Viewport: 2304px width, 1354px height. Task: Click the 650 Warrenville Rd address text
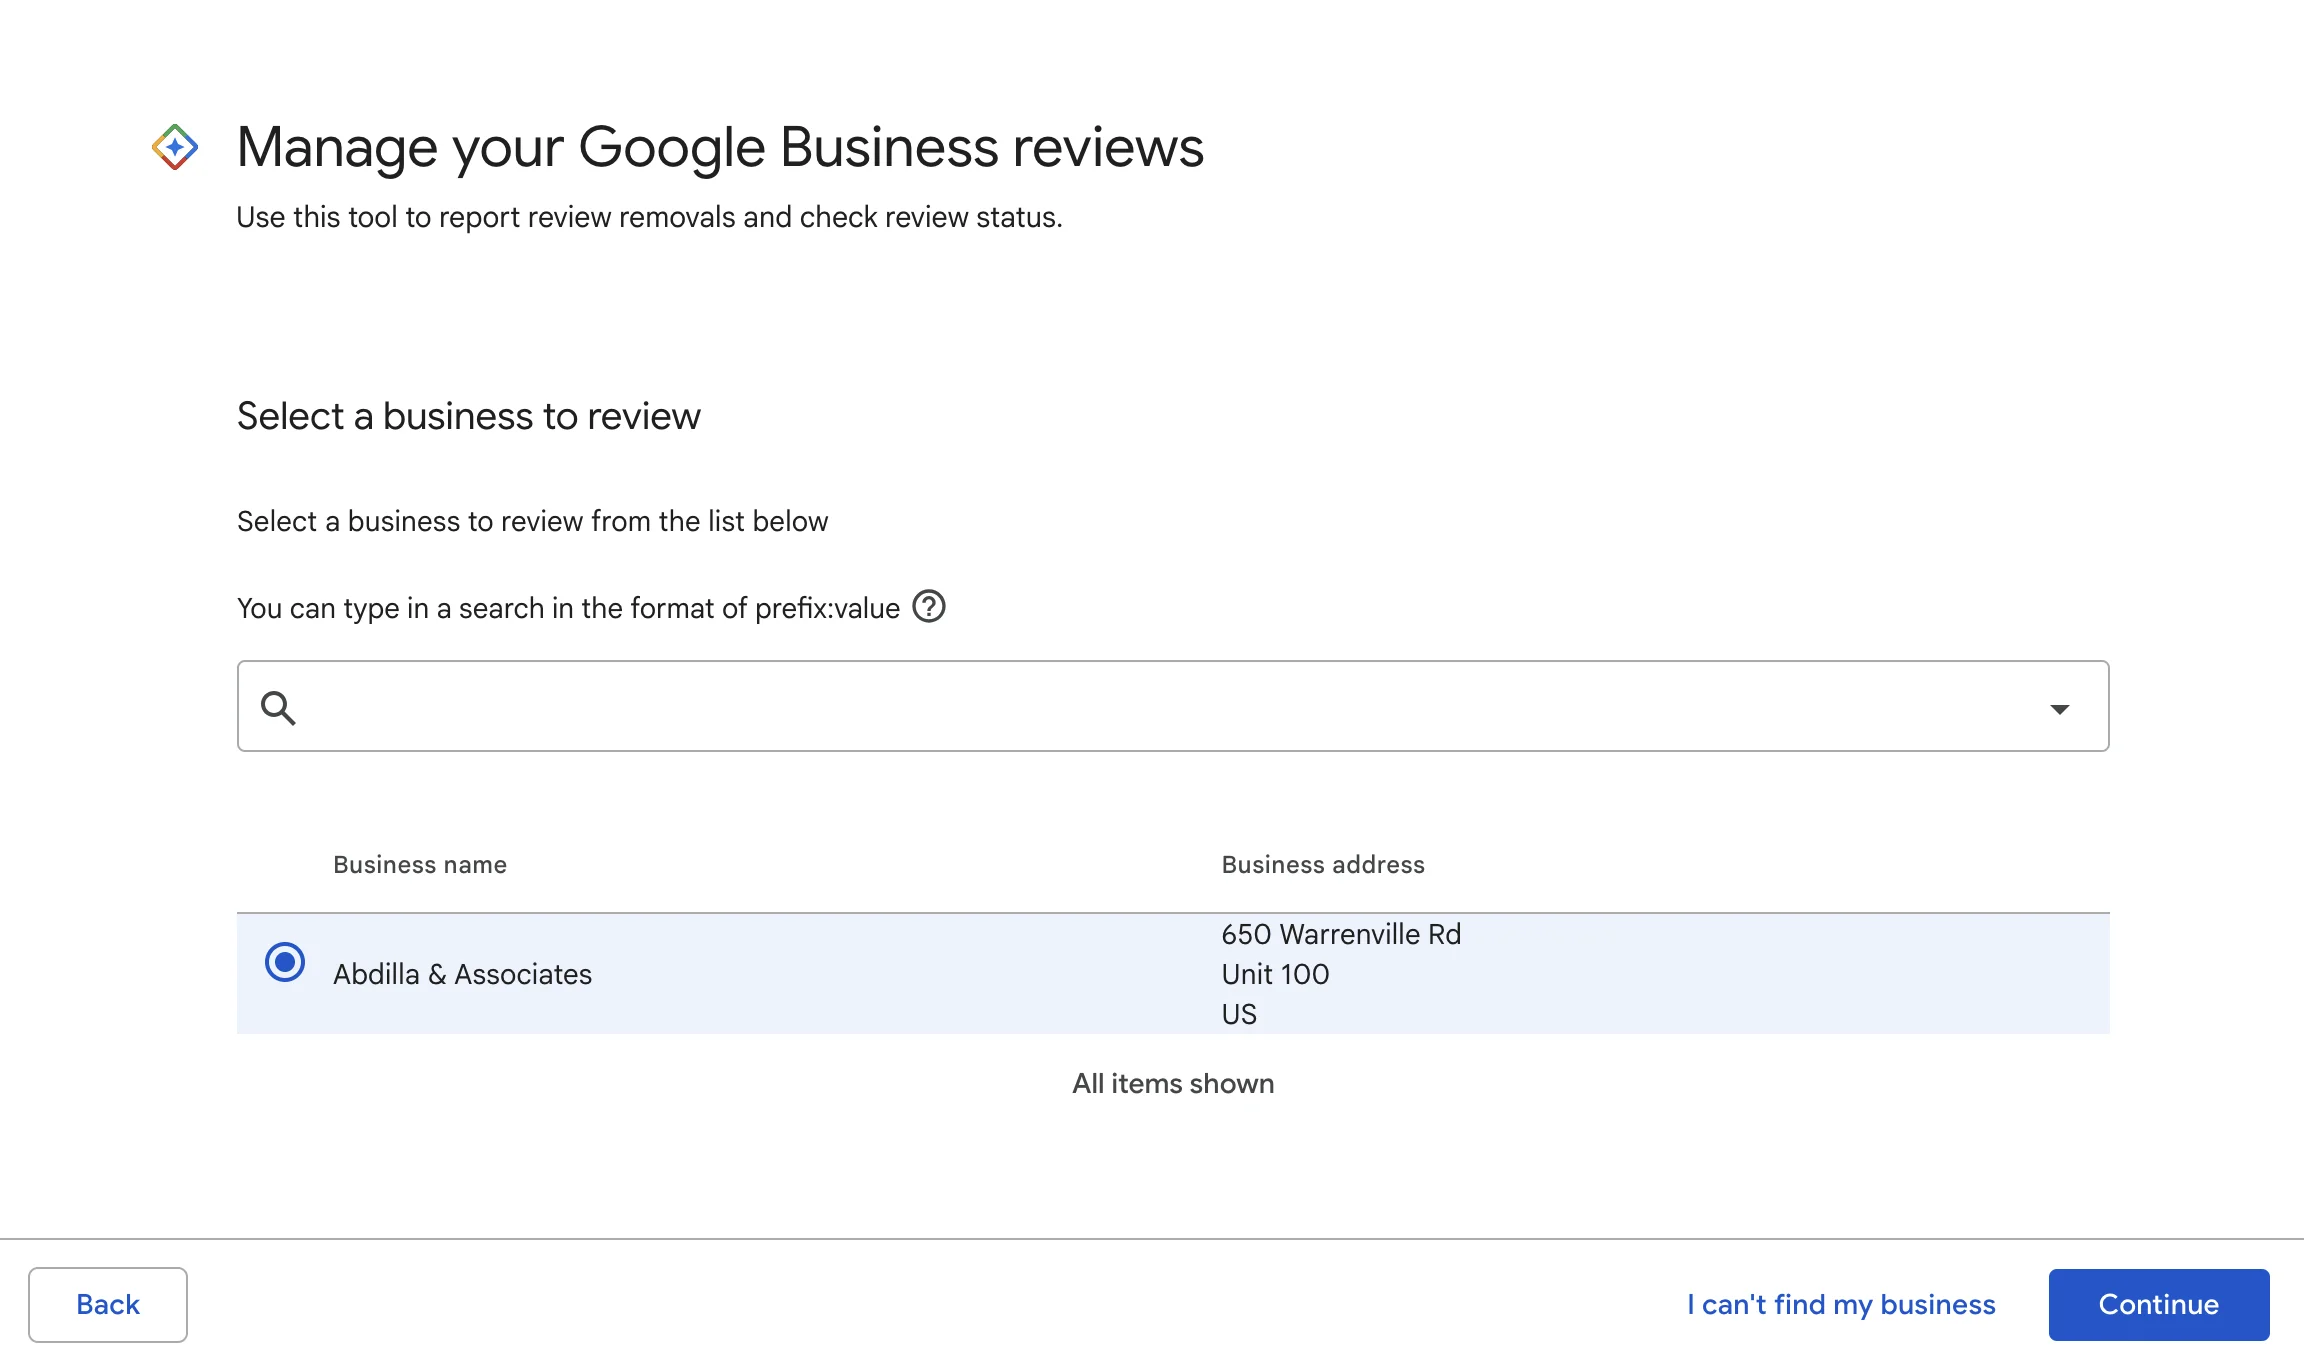coord(1341,934)
